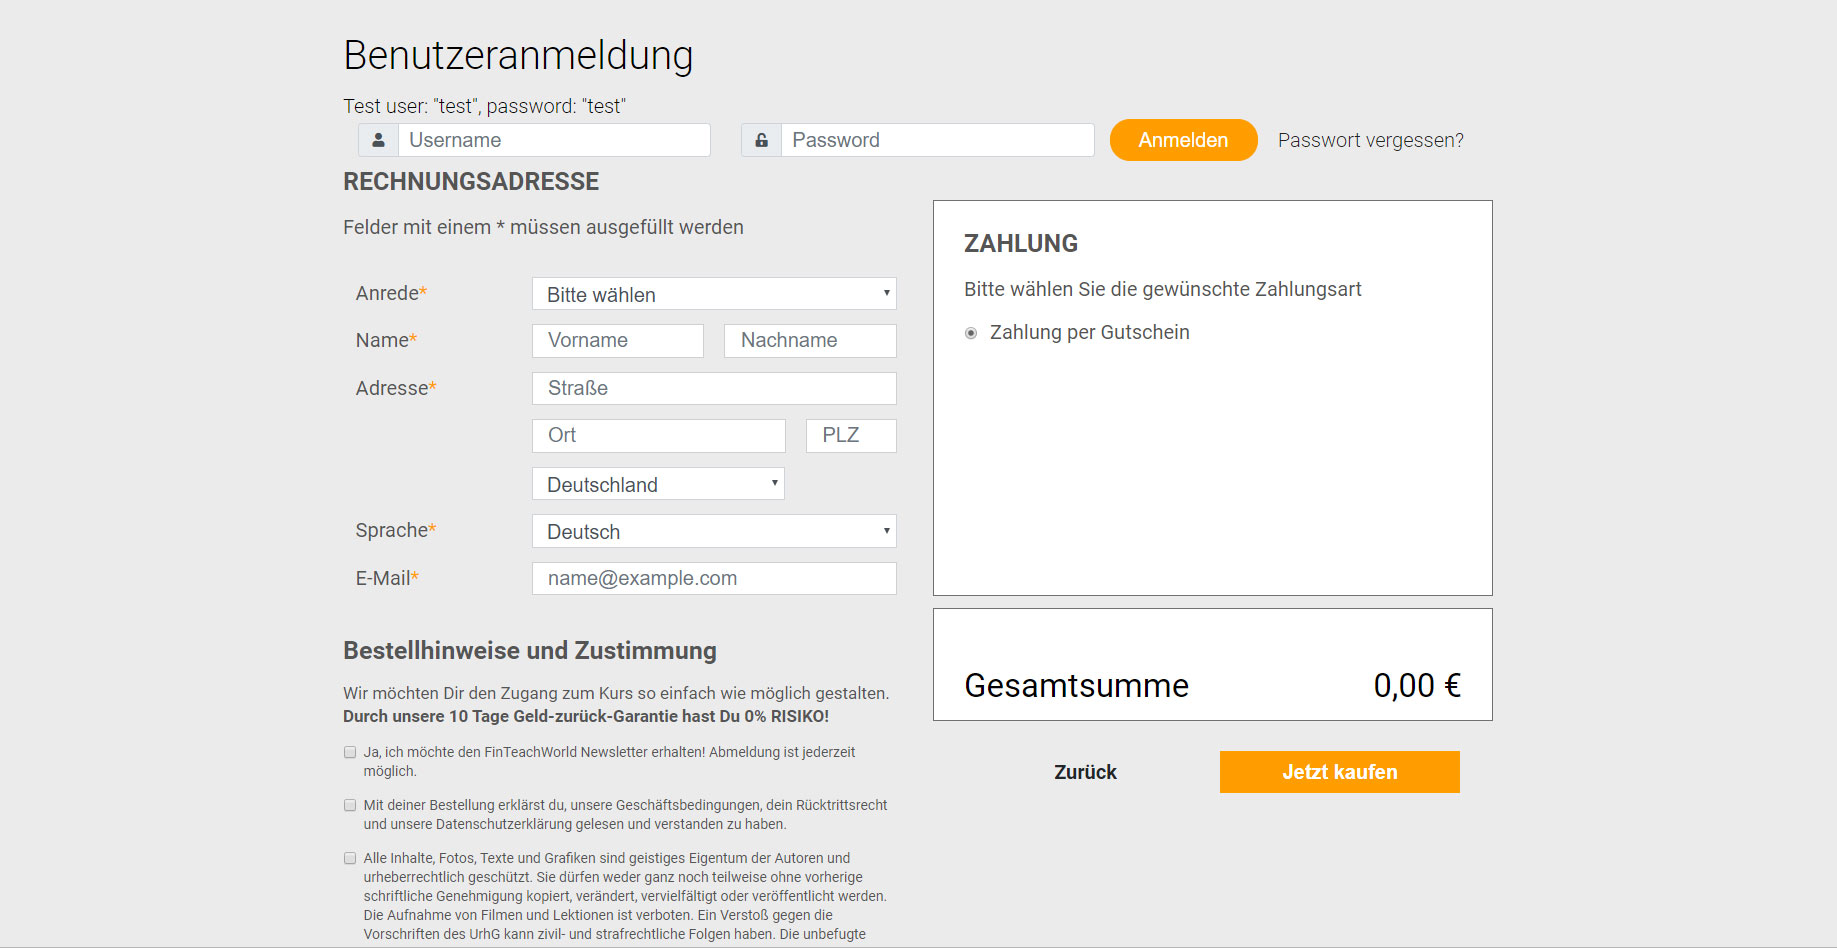The image size is (1837, 948).
Task: Select Zahlung per Gutschein radio button
Action: (971, 333)
